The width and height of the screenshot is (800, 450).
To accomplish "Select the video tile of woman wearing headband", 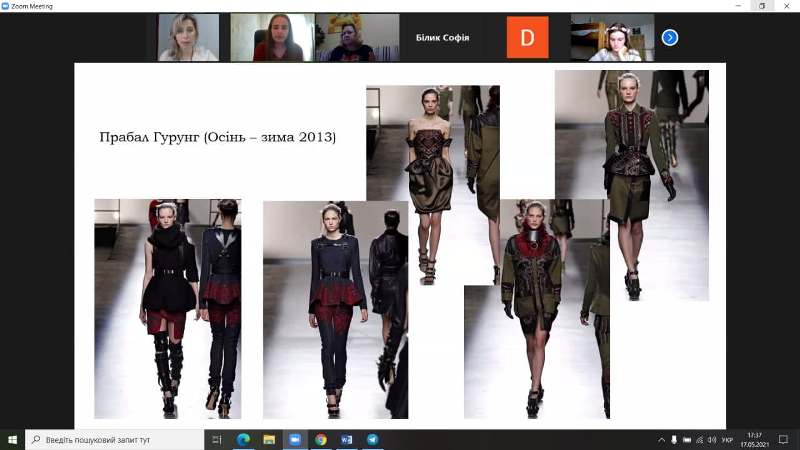I will [x=612, y=37].
